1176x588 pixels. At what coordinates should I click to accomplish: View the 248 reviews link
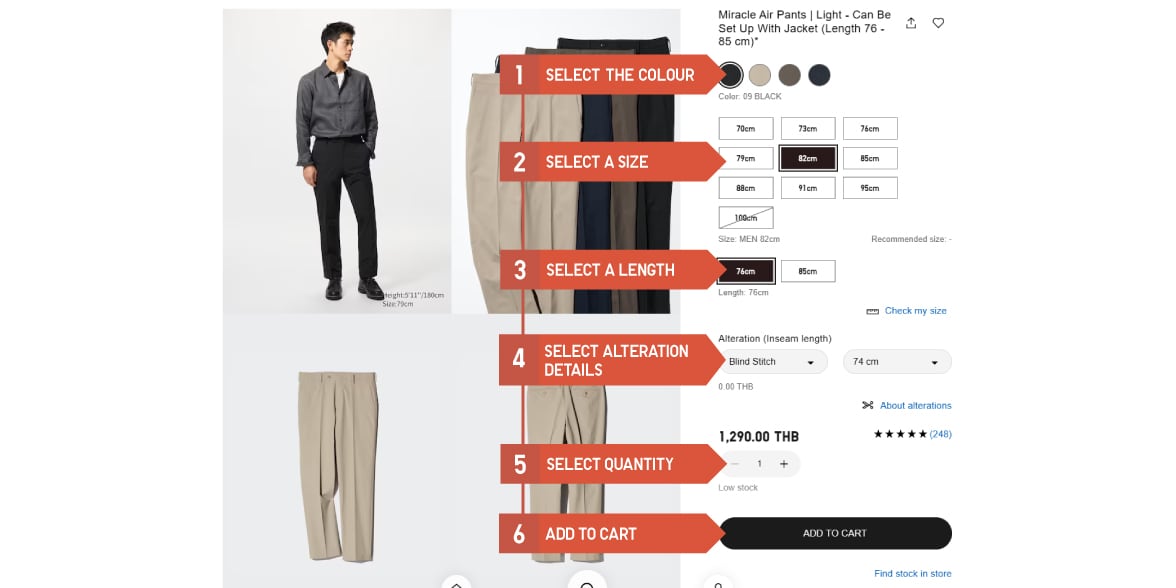coord(940,434)
